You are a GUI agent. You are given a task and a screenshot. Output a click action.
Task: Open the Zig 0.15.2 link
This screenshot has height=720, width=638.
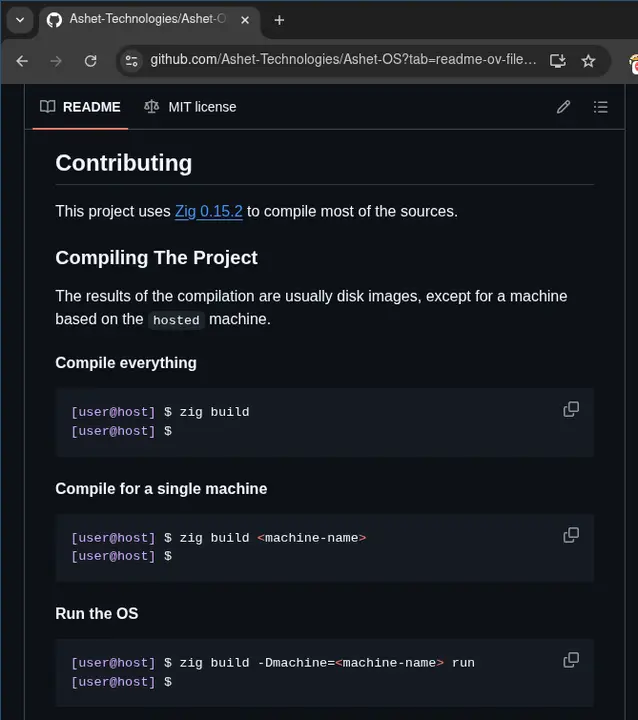(x=208, y=211)
